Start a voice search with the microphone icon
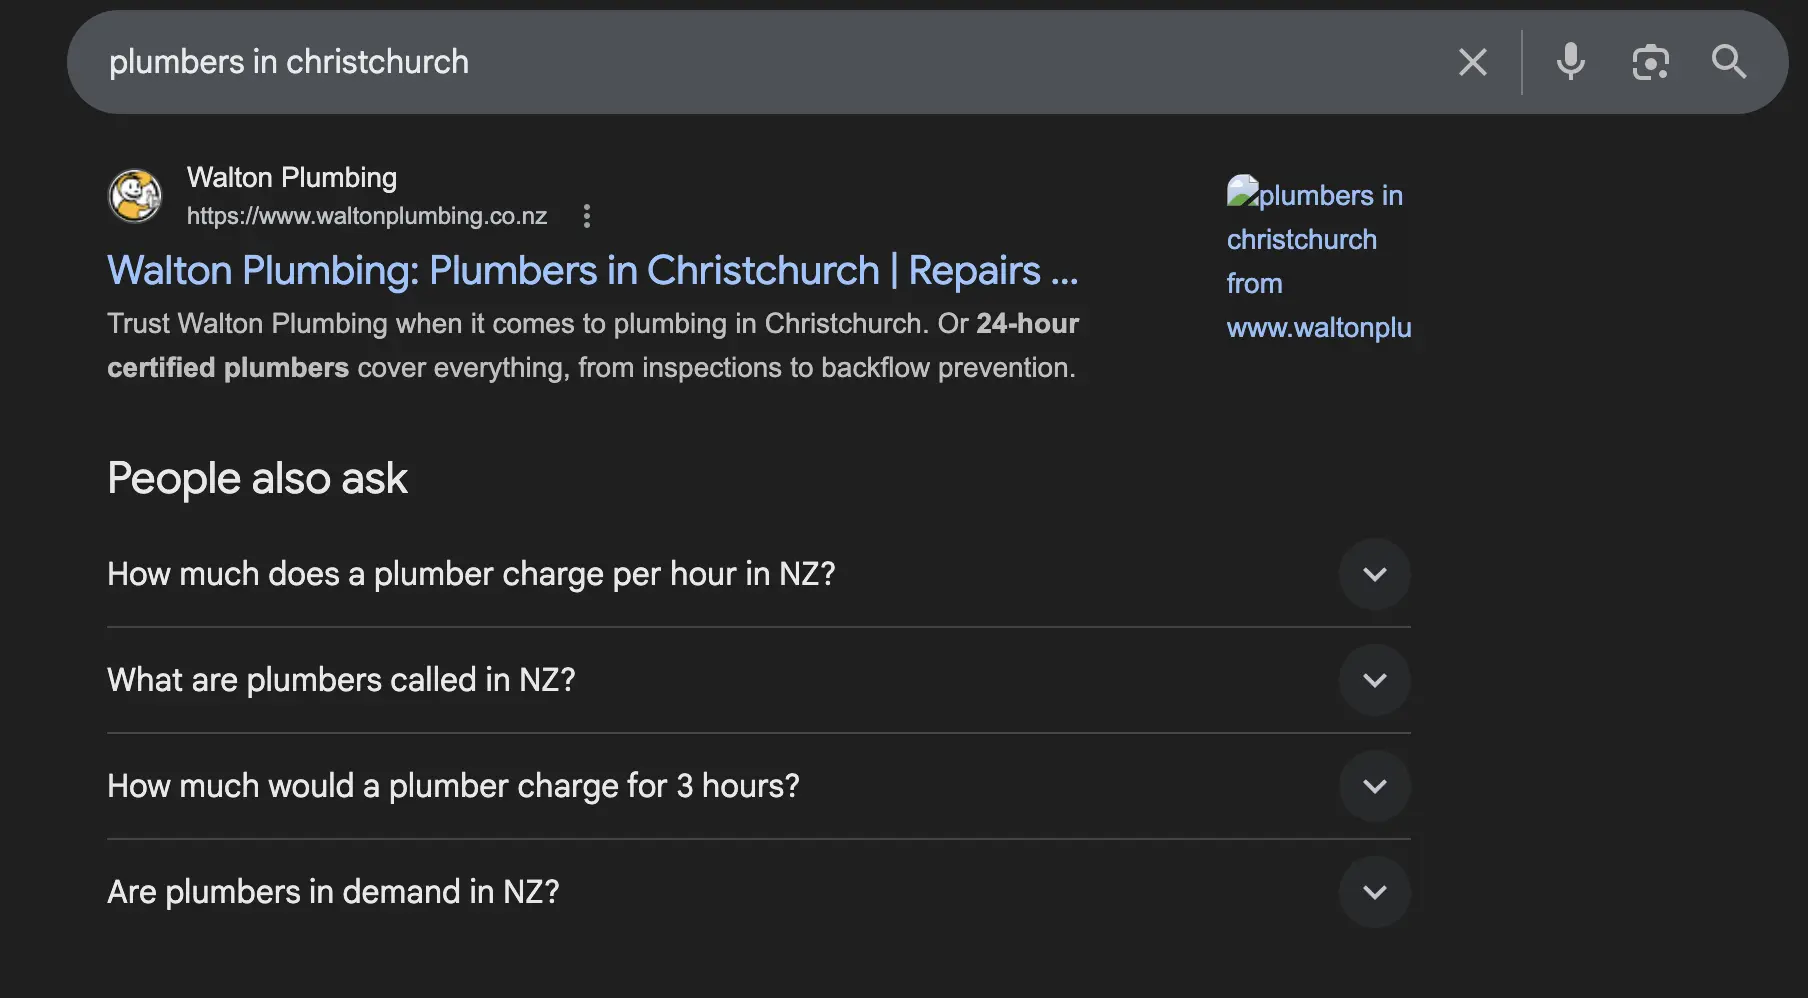The height and width of the screenshot is (998, 1808). tap(1570, 62)
